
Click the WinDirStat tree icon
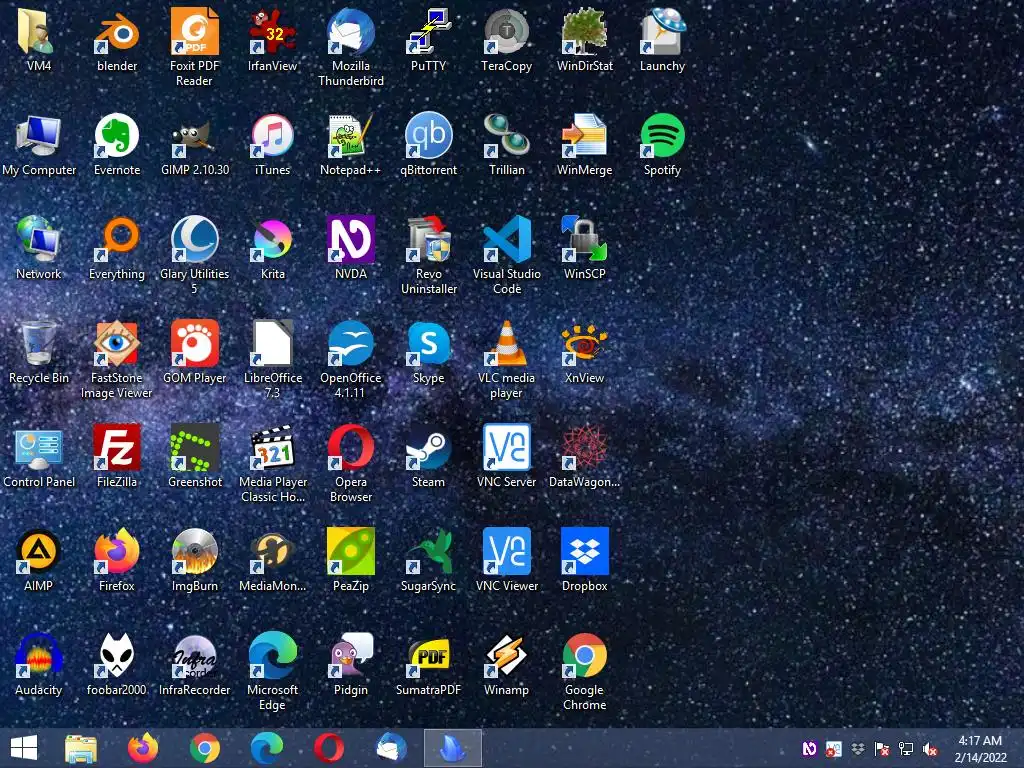pos(584,31)
